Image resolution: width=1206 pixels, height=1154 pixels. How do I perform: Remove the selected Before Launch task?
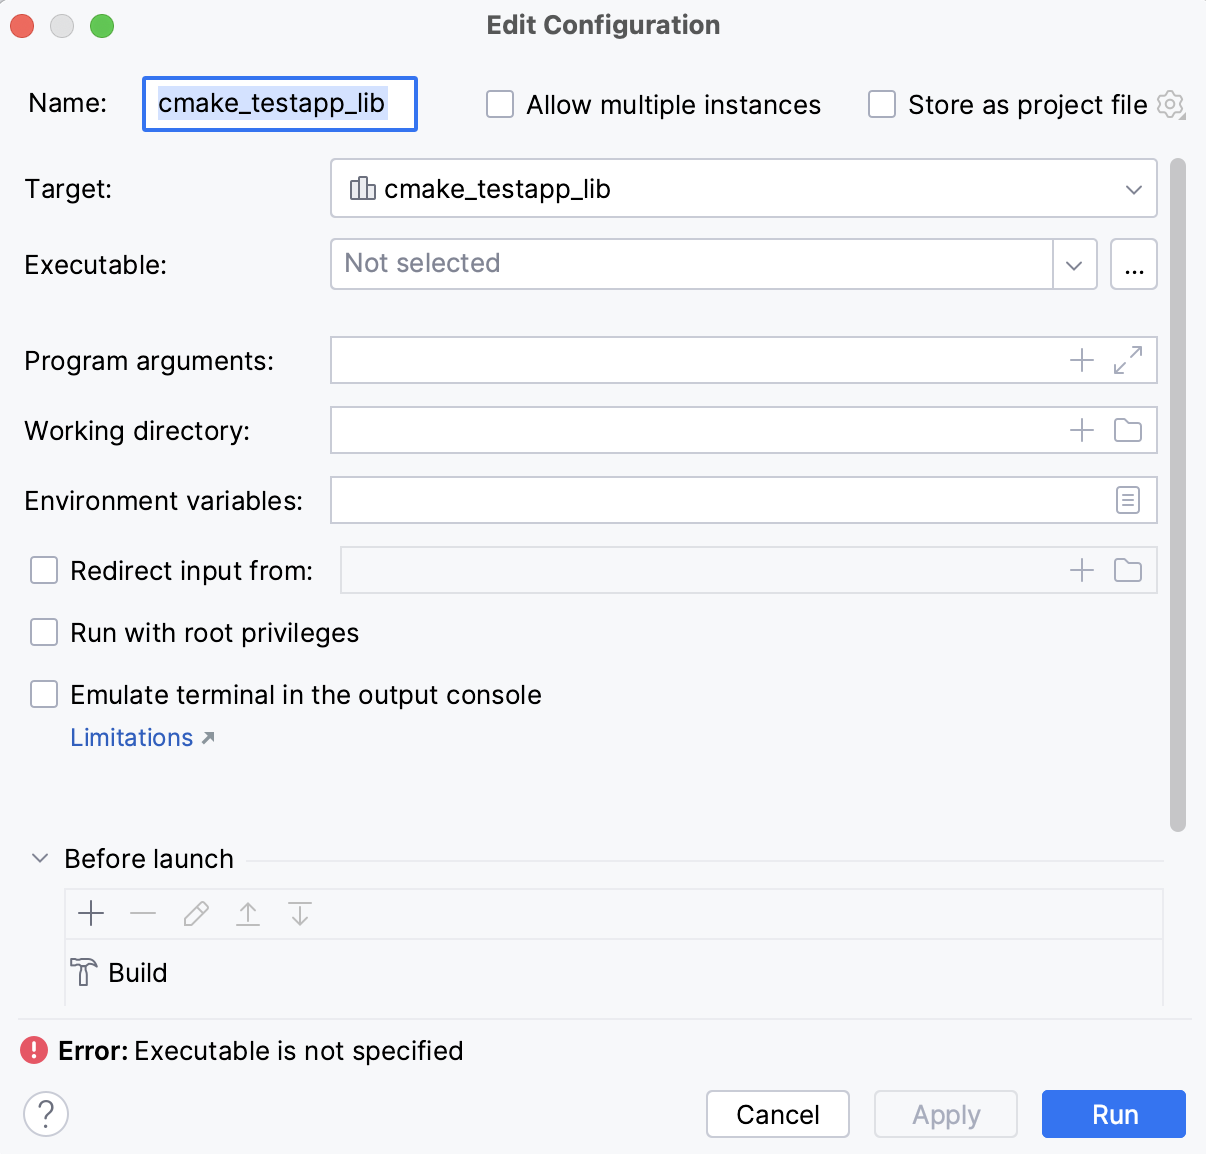143,913
